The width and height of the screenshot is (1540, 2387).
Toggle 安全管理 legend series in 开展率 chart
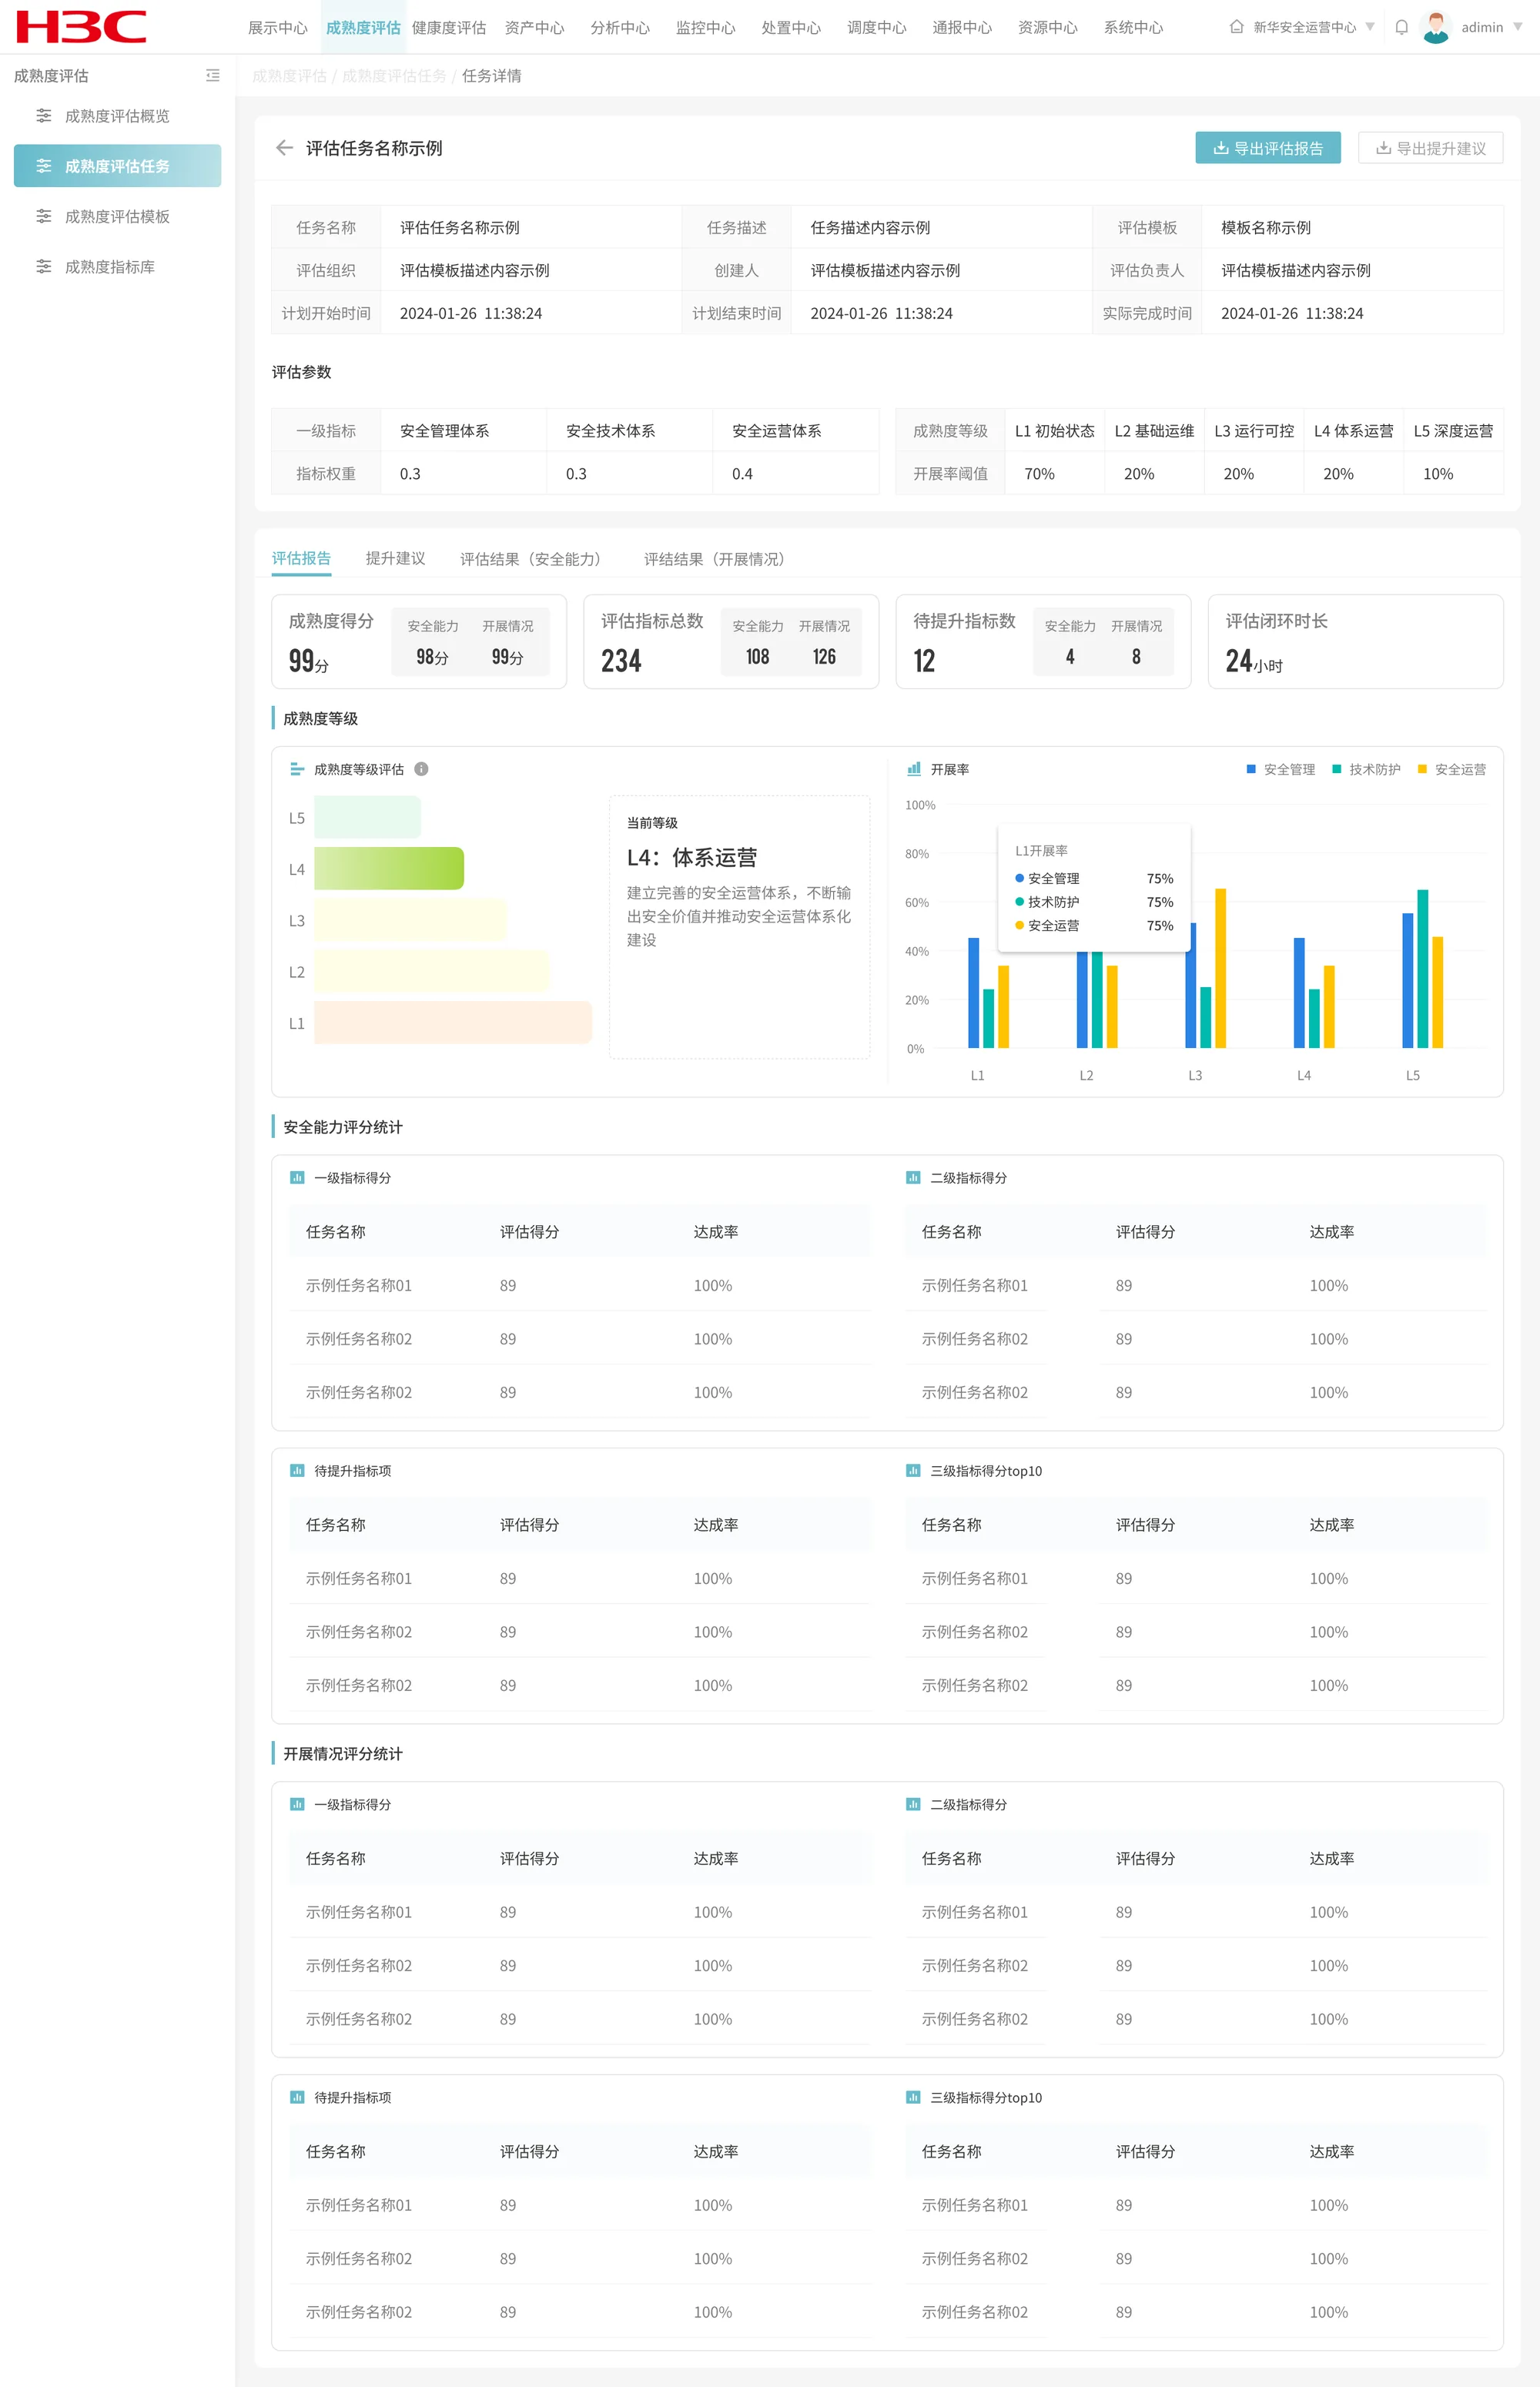[x=1280, y=769]
